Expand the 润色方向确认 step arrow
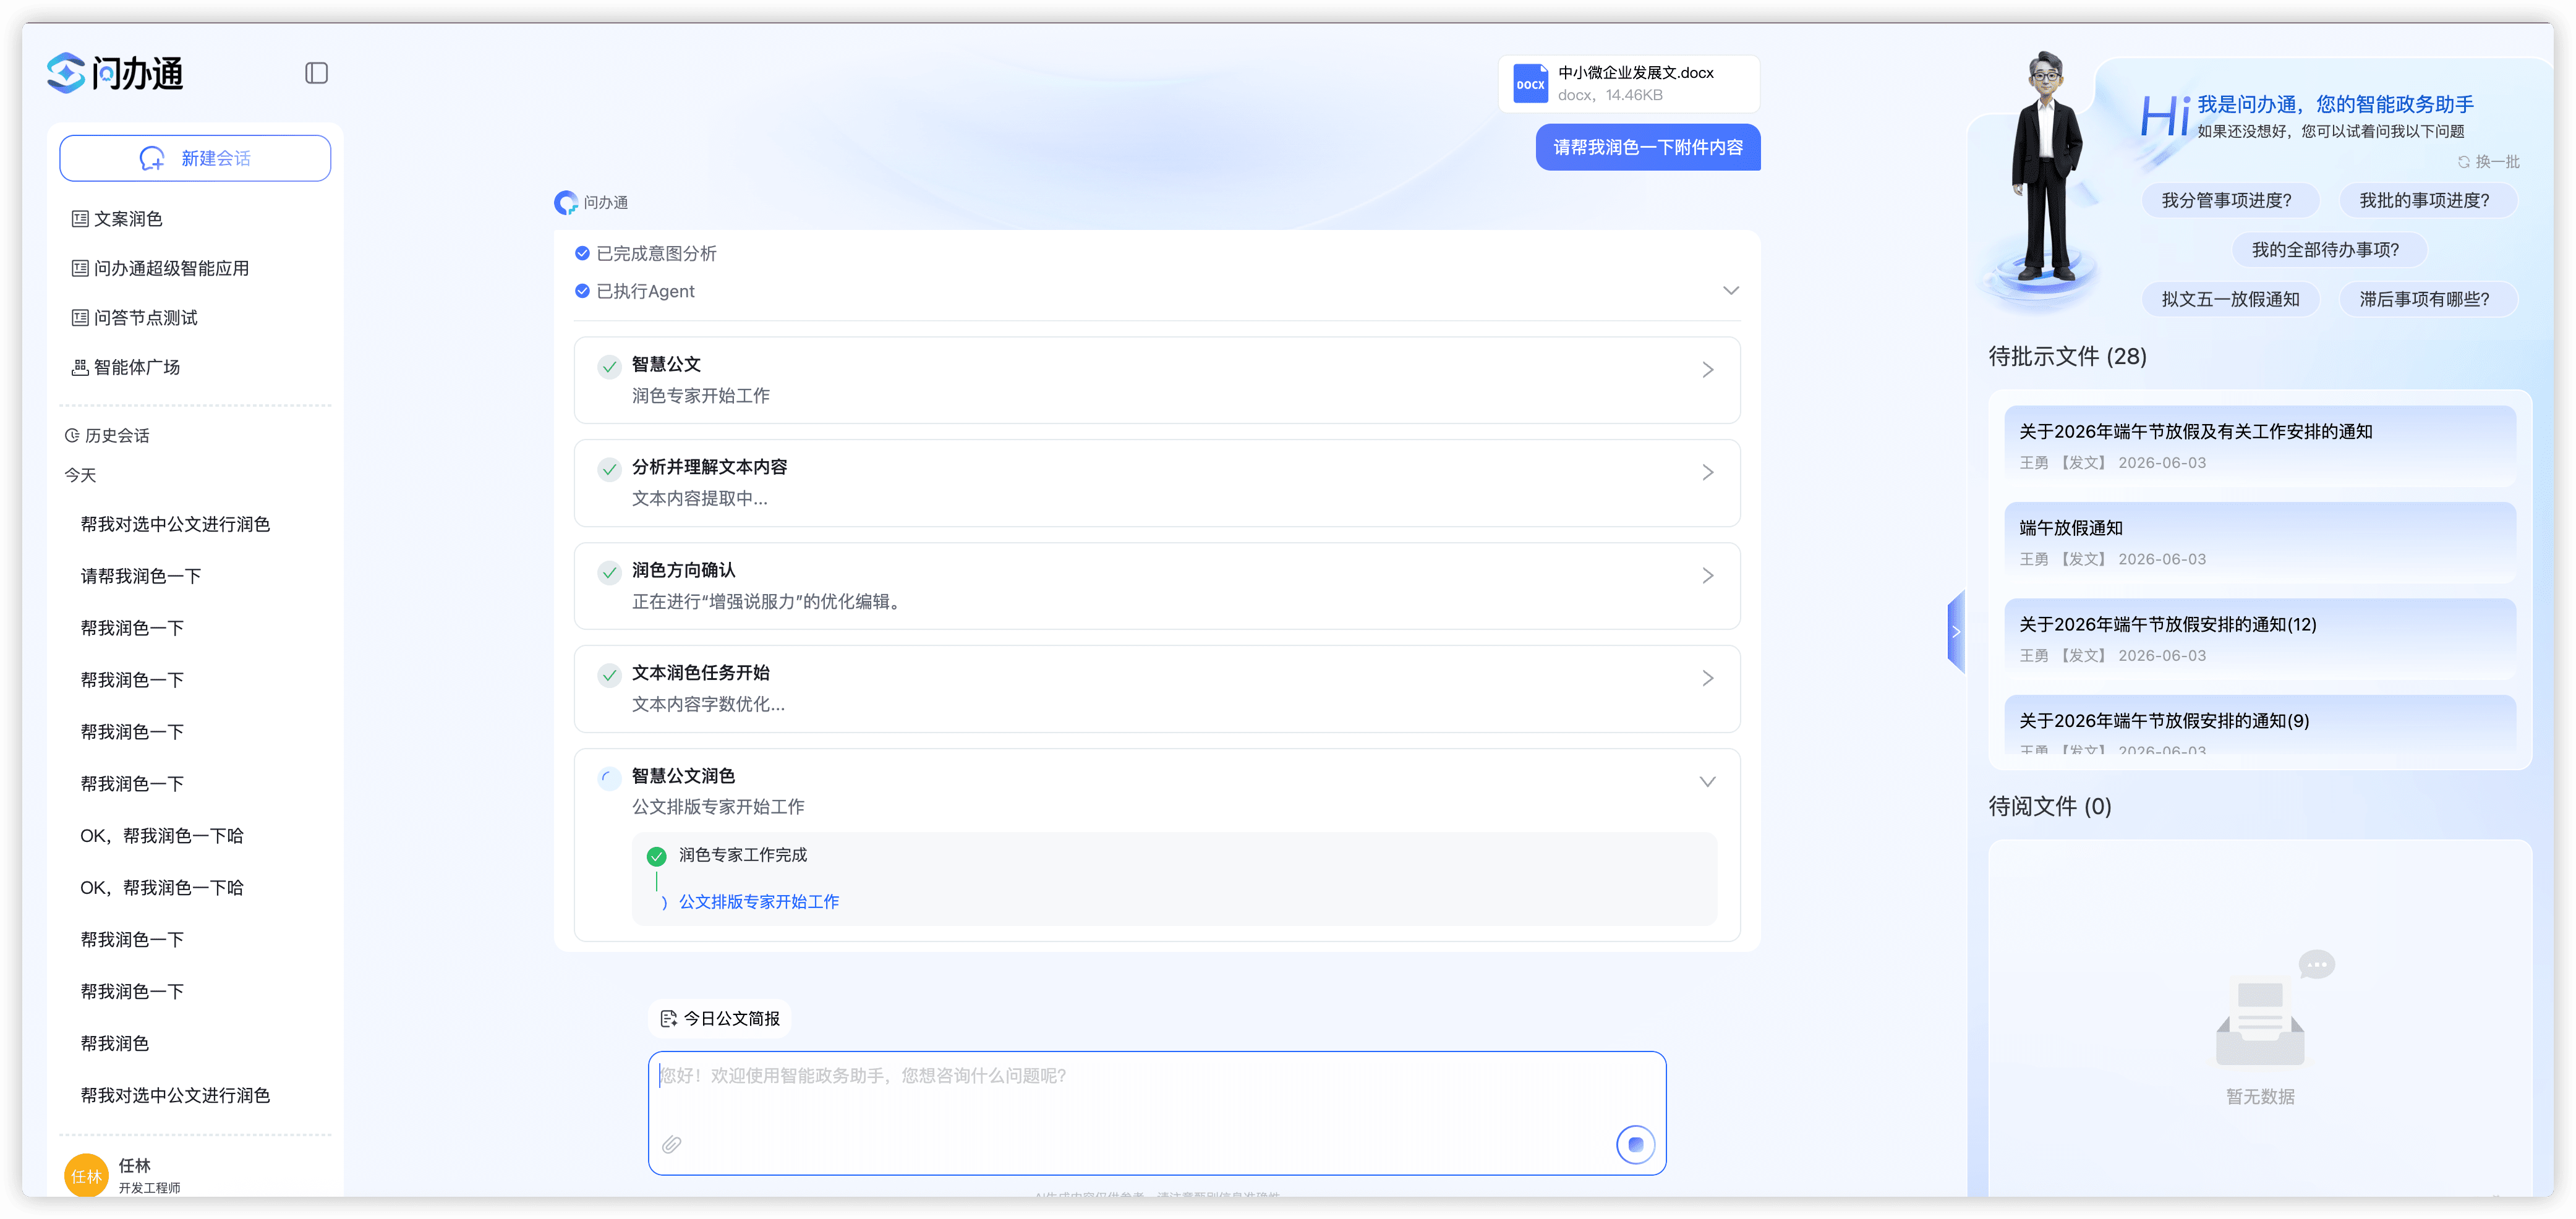 [x=1708, y=576]
